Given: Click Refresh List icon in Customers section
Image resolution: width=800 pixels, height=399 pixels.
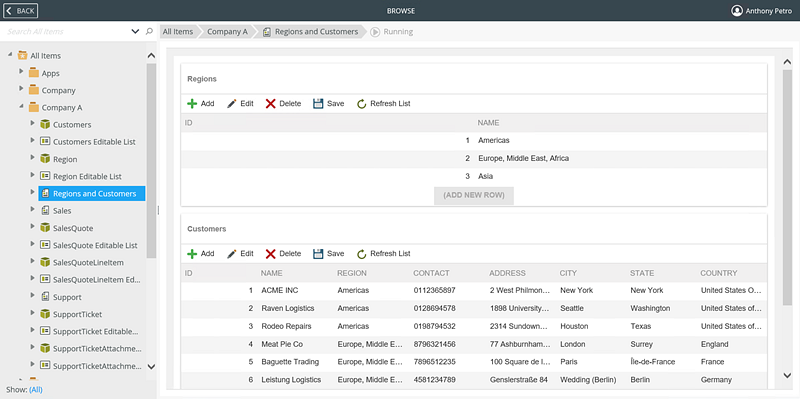Looking at the screenshot, I should pos(362,254).
